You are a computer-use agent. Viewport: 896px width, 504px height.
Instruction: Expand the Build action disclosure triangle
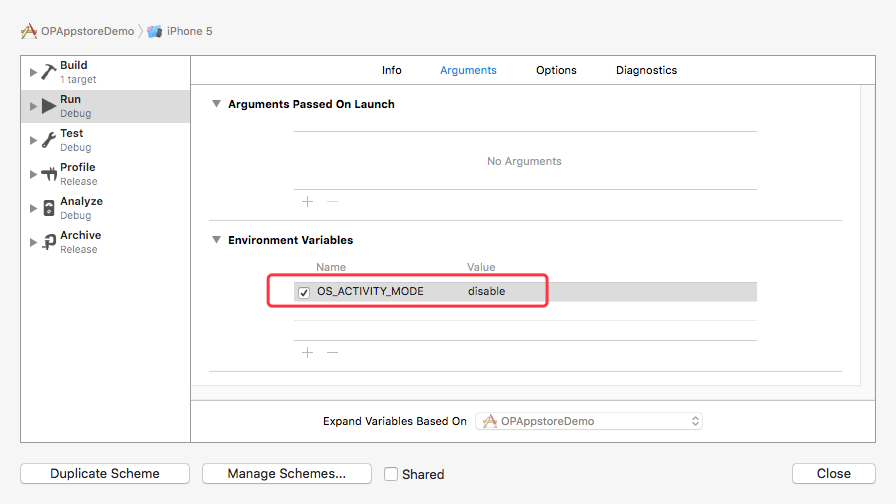[x=33, y=72]
